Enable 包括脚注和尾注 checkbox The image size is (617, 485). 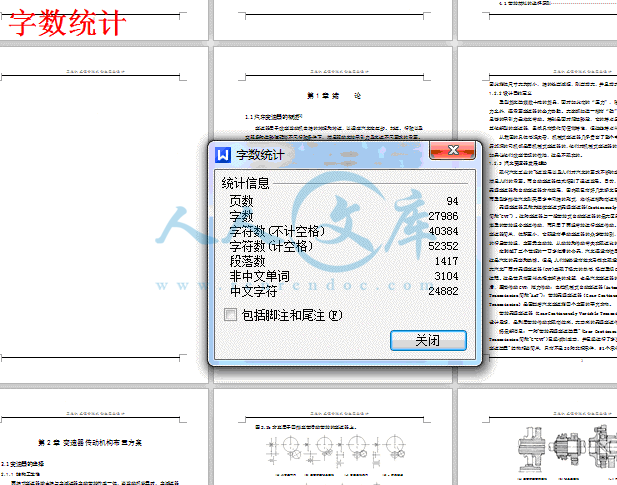point(230,315)
